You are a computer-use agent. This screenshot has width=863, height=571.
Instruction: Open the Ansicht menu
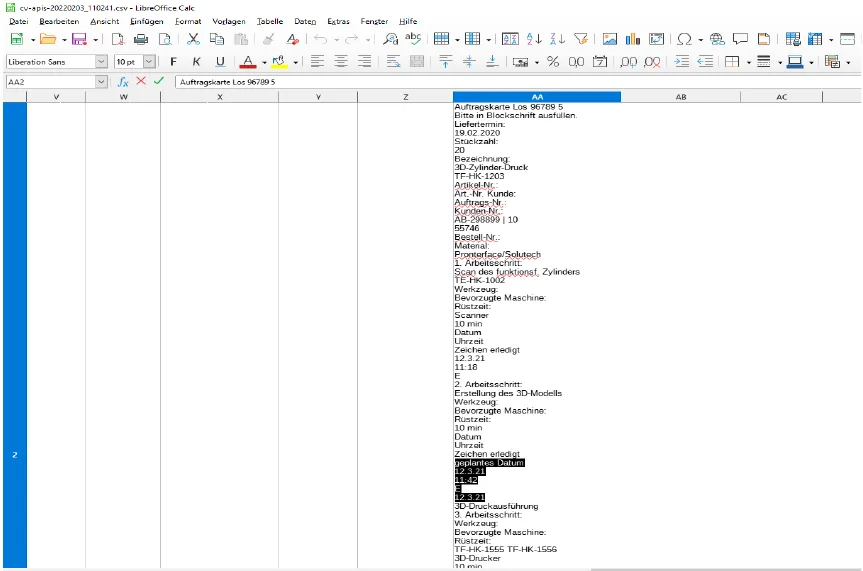(x=105, y=21)
